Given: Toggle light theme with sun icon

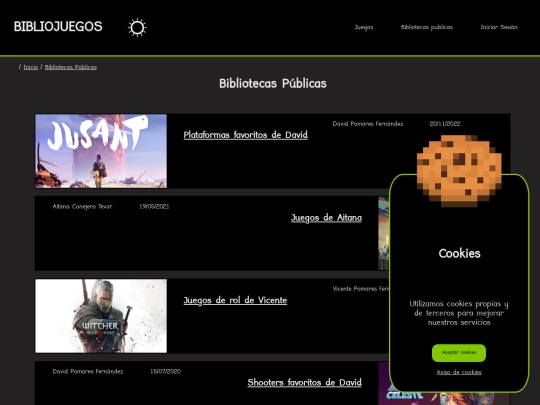Looking at the screenshot, I should (137, 28).
